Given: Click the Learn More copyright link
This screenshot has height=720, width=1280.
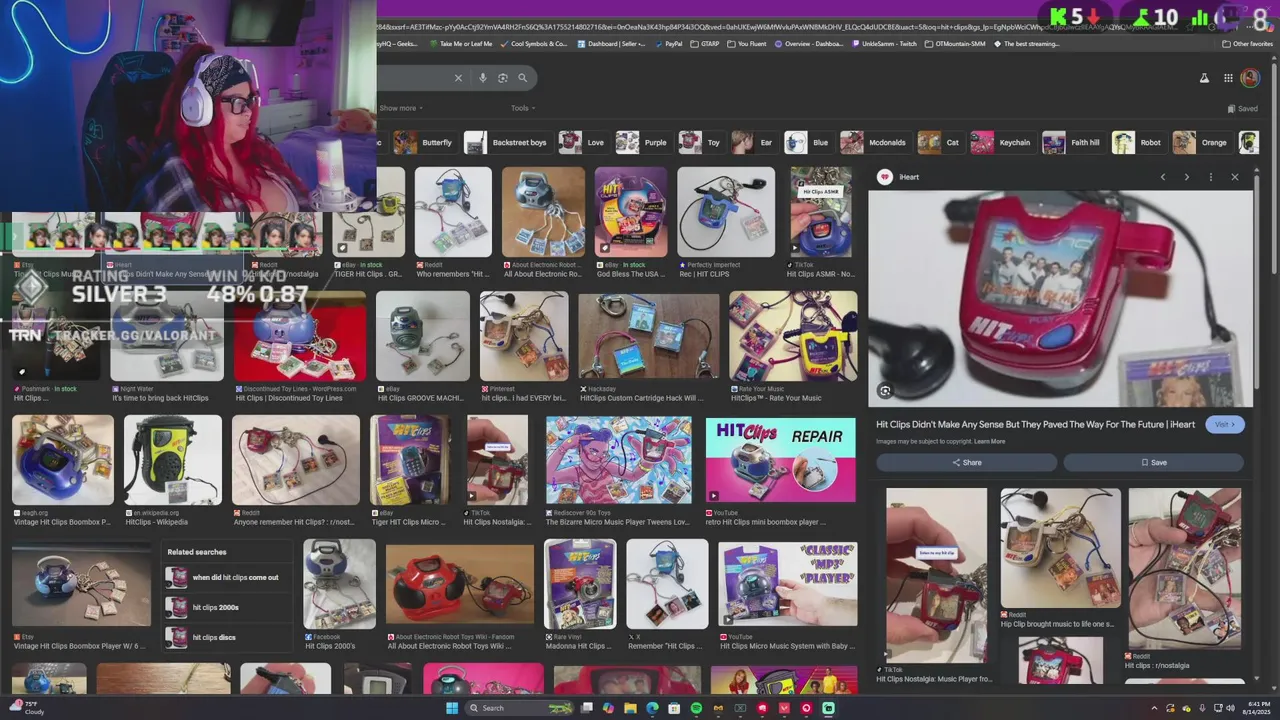Looking at the screenshot, I should point(990,442).
